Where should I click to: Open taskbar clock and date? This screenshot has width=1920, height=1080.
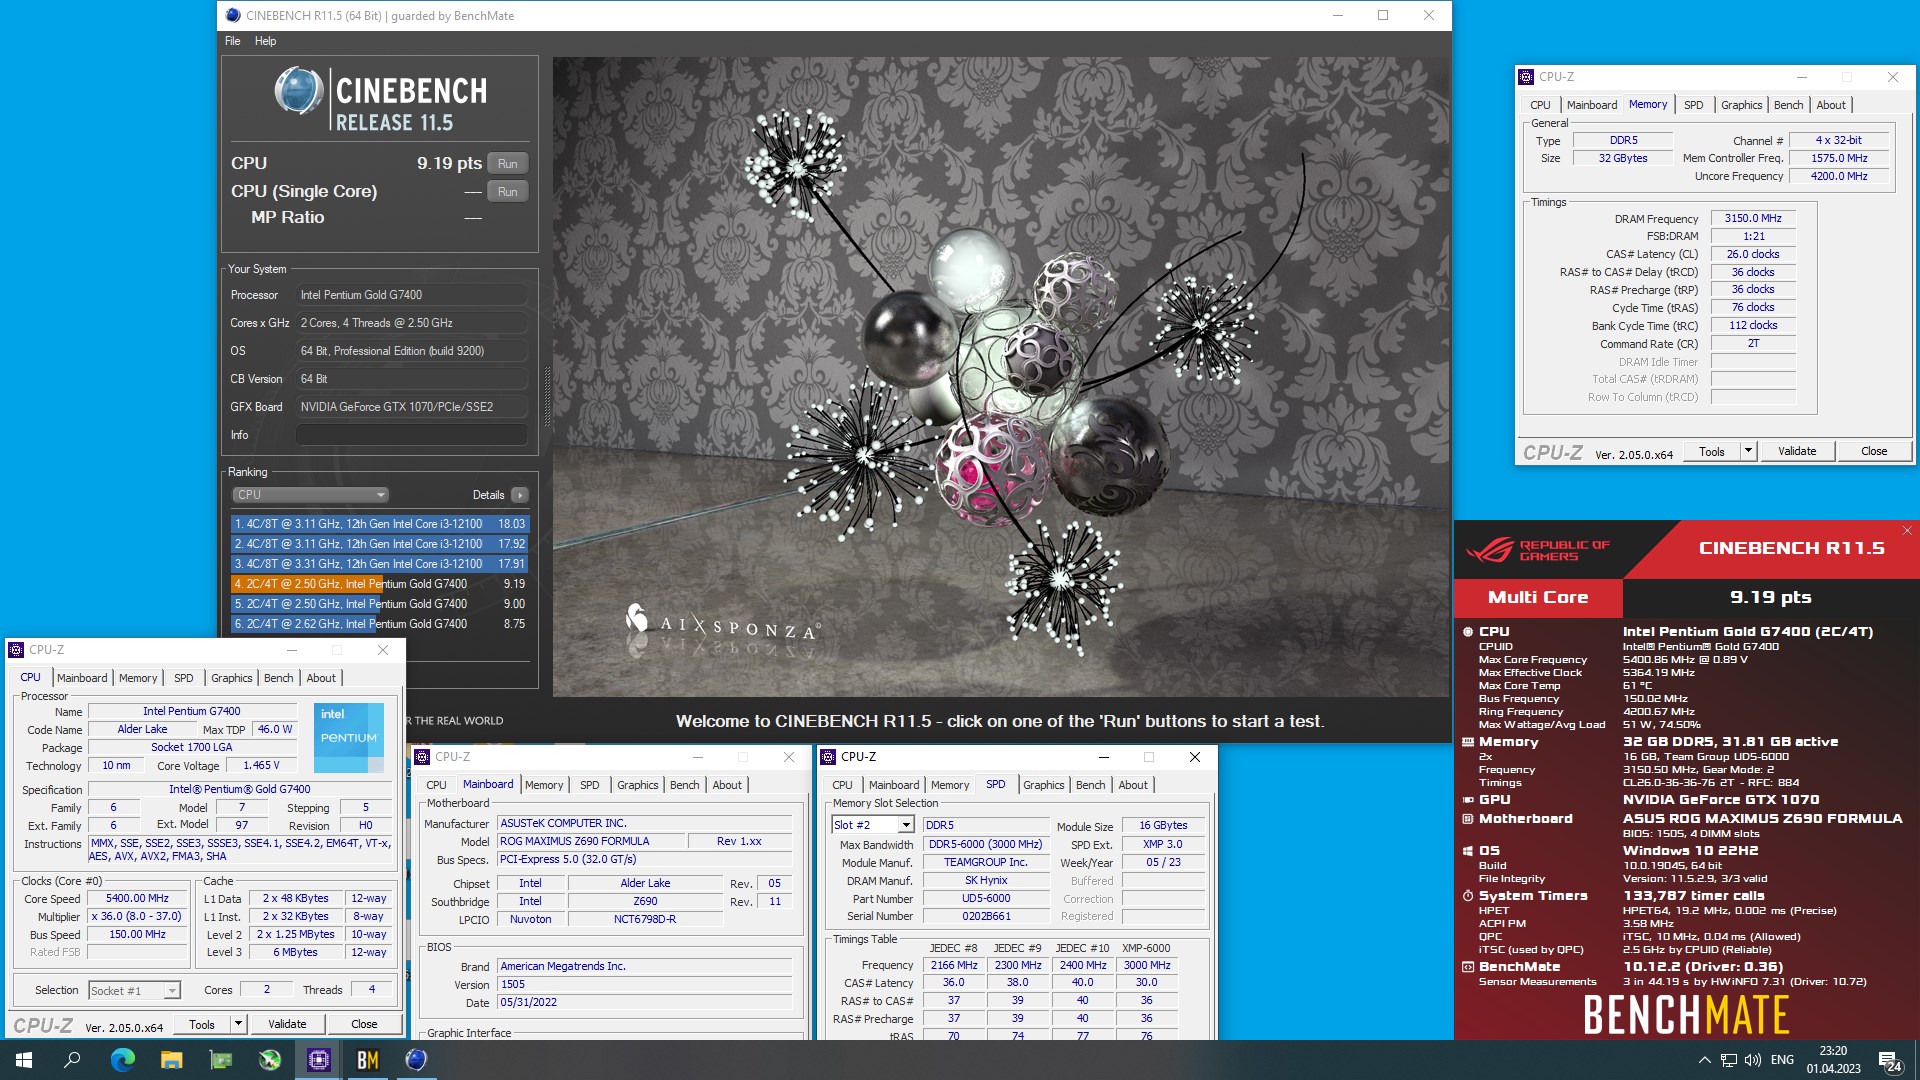pyautogui.click(x=1833, y=1060)
